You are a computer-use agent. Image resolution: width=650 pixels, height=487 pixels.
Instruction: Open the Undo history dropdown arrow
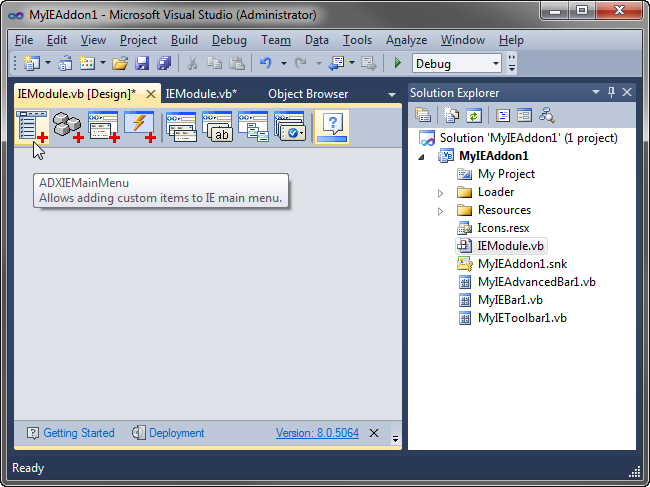(x=284, y=63)
